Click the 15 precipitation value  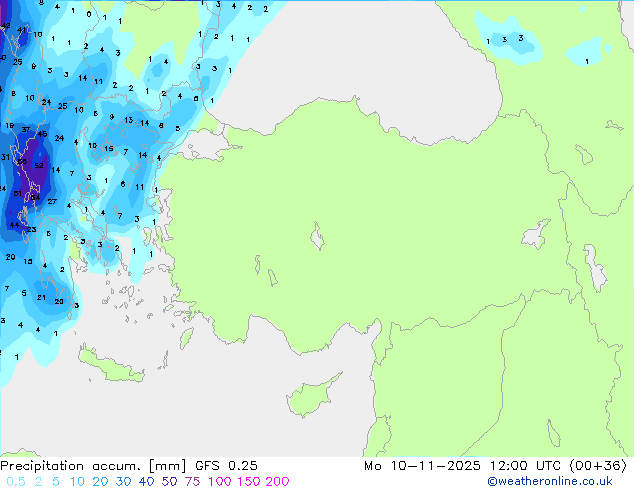coord(109,148)
